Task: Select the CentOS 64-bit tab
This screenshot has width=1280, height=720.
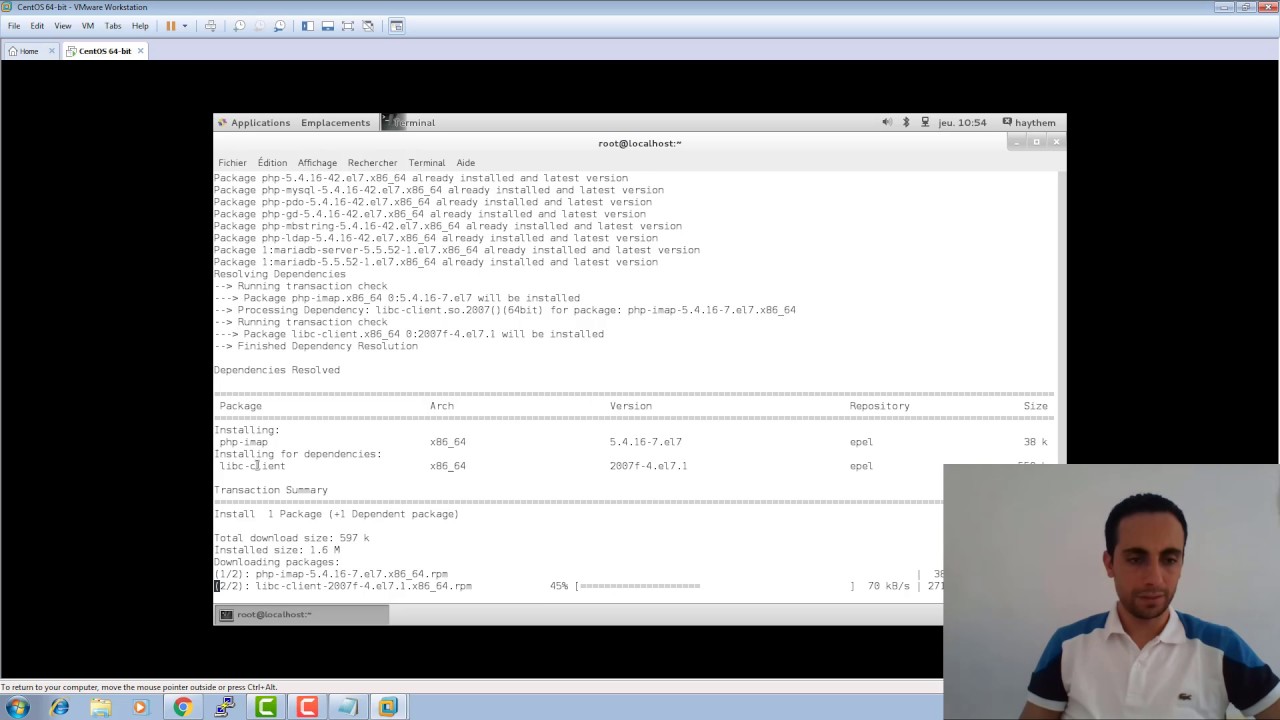Action: [x=98, y=51]
